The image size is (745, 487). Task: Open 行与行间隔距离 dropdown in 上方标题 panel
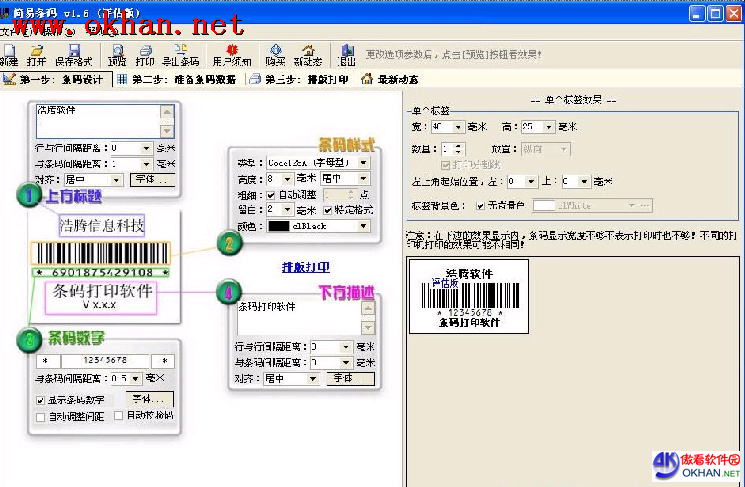[x=146, y=148]
